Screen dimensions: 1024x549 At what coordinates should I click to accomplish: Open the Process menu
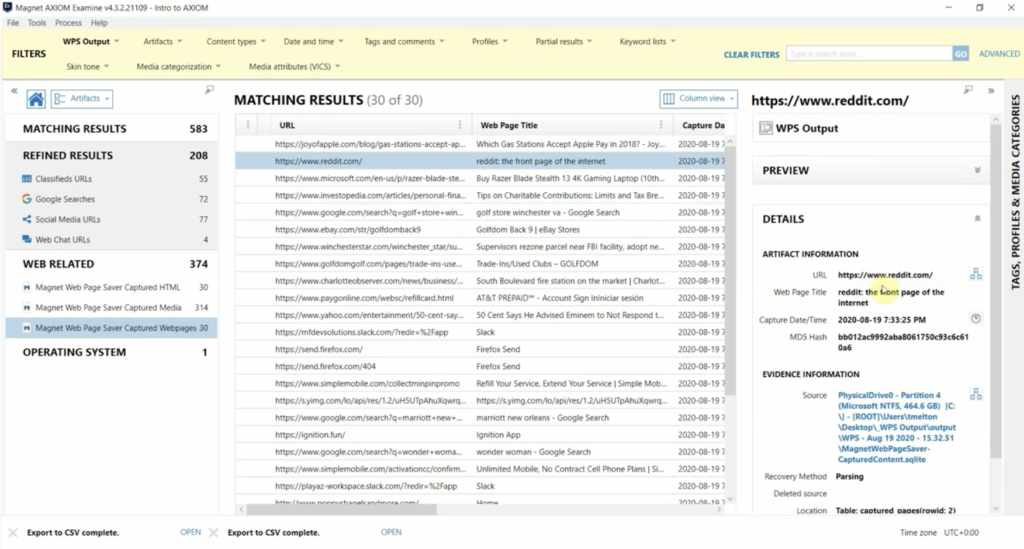pos(69,23)
